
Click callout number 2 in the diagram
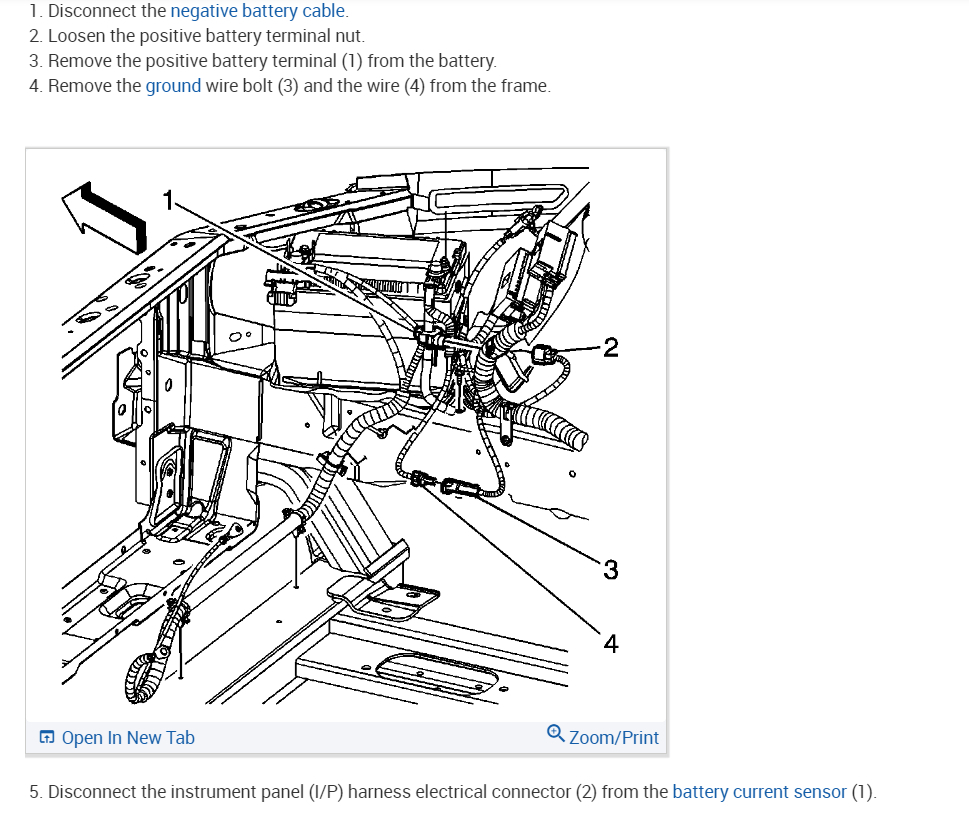[x=611, y=347]
